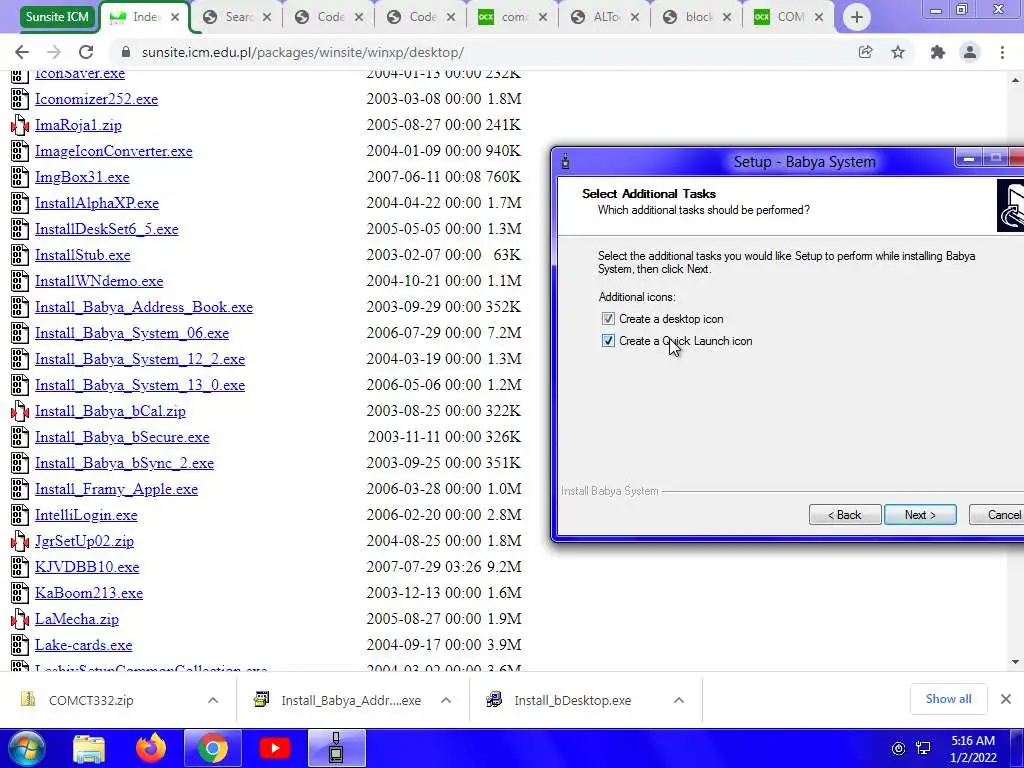This screenshot has width=1024, height=768.
Task: Click the file icon beside Iconomizer252.exe
Action: (20, 99)
